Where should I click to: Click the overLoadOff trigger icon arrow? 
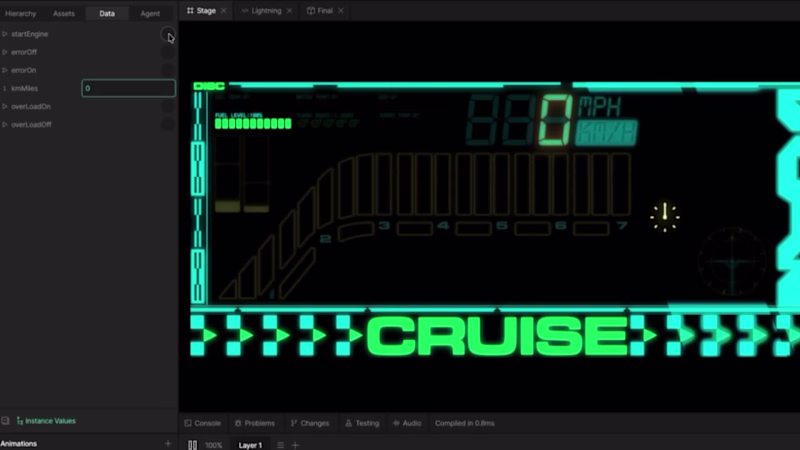(5, 124)
